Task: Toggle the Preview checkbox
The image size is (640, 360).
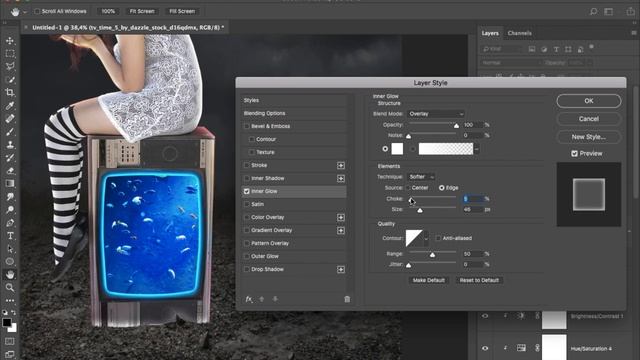Action: click(574, 153)
